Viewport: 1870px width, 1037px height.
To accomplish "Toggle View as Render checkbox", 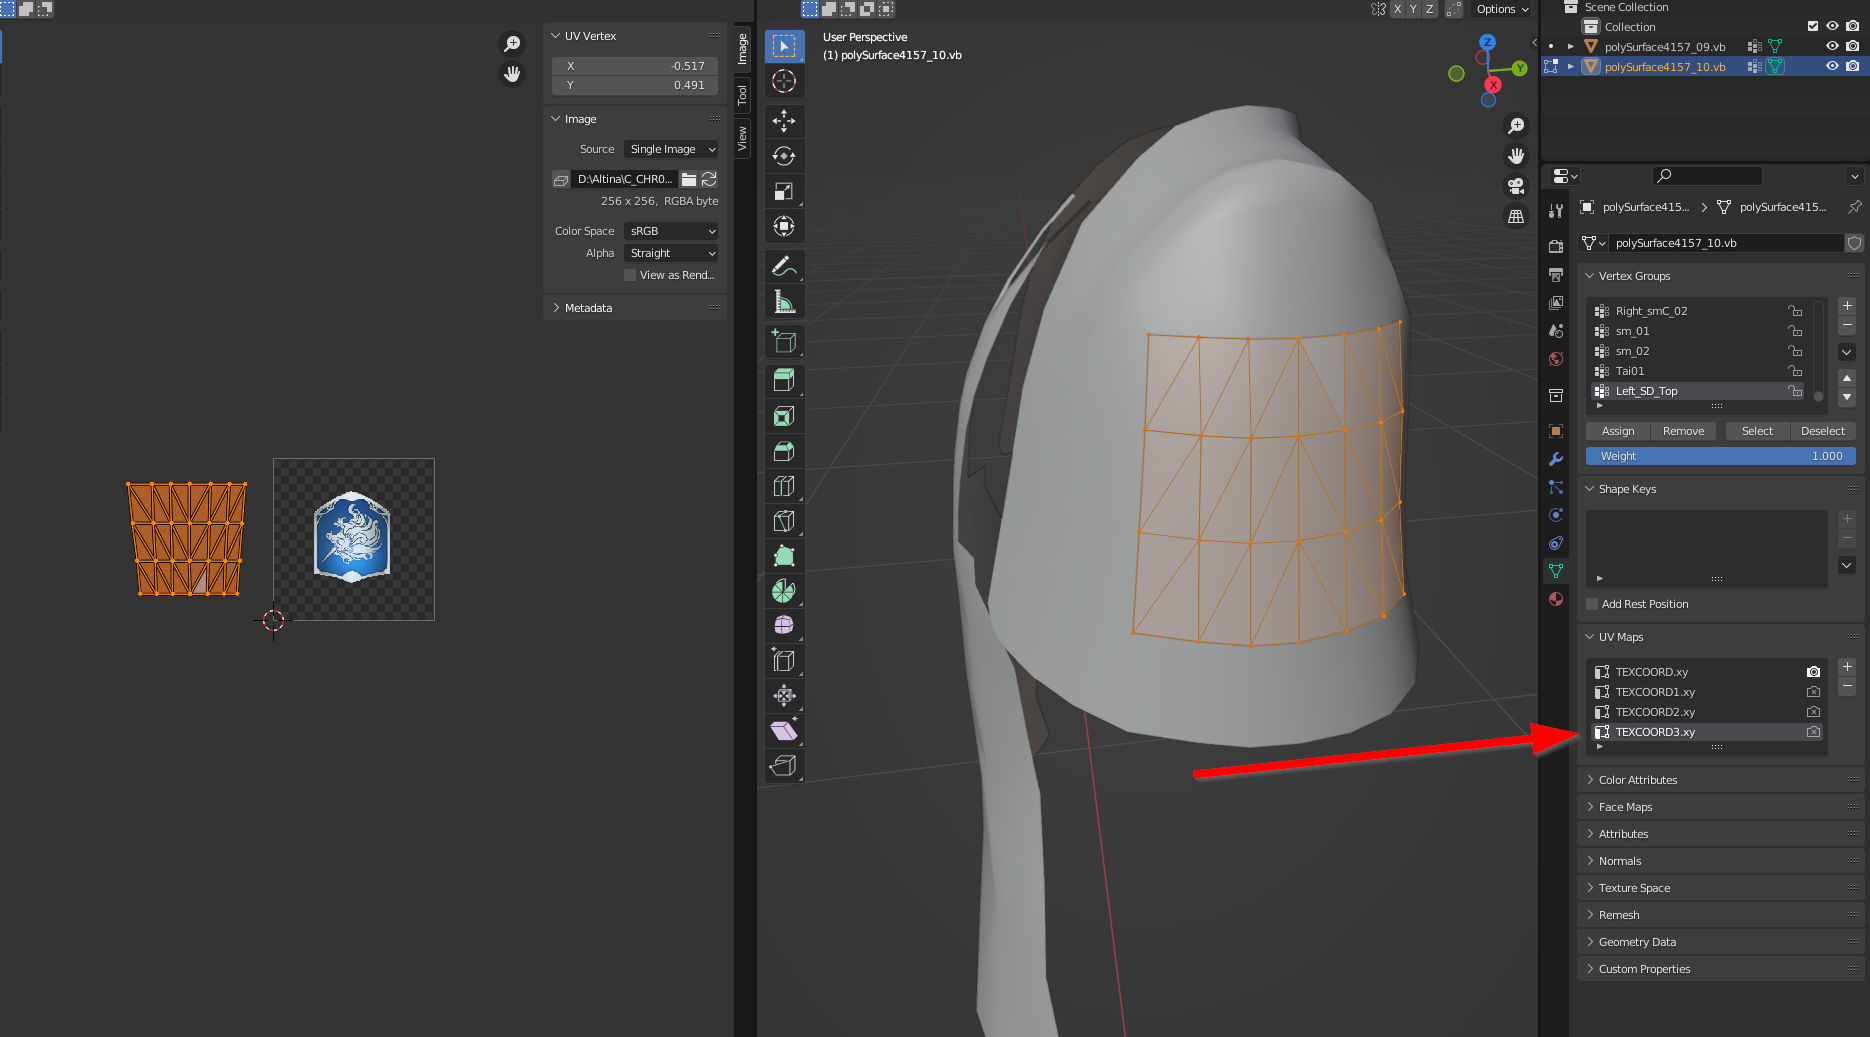I will (630, 275).
